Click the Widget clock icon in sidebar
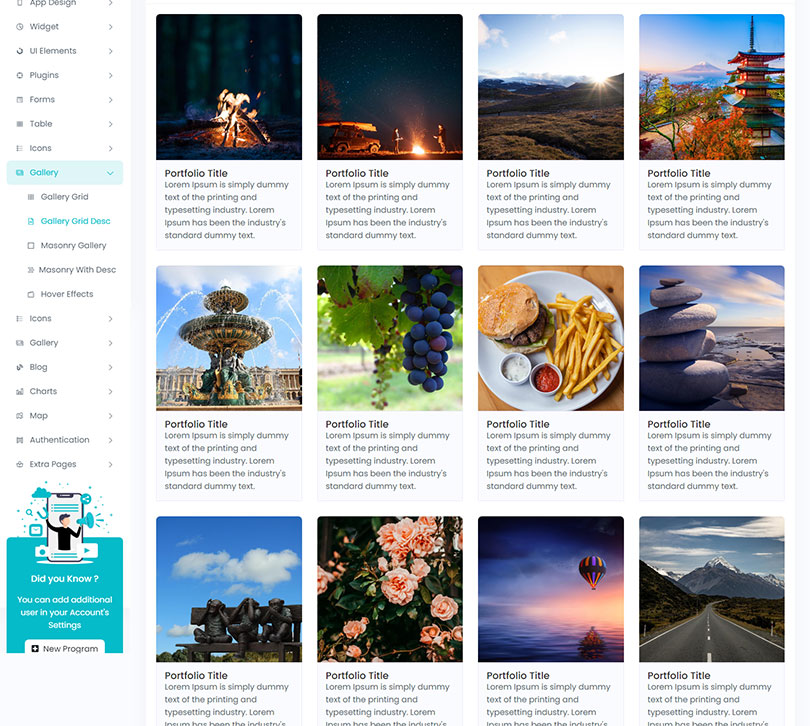This screenshot has width=810, height=726. click(x=20, y=27)
